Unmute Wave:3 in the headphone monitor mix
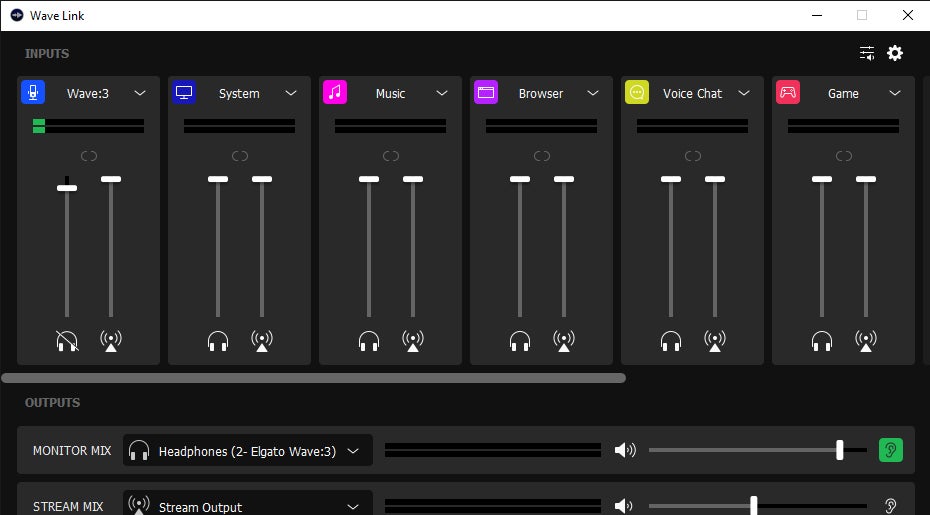The height and width of the screenshot is (515, 930). [x=67, y=341]
